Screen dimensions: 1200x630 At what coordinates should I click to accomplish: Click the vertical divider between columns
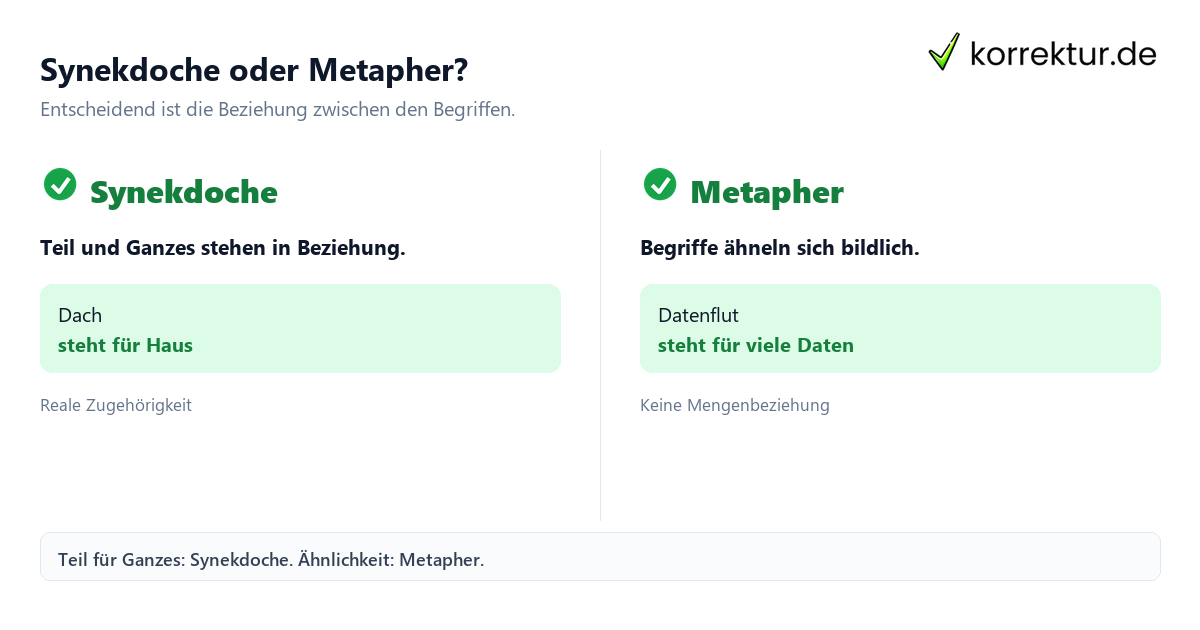[x=600, y=335]
